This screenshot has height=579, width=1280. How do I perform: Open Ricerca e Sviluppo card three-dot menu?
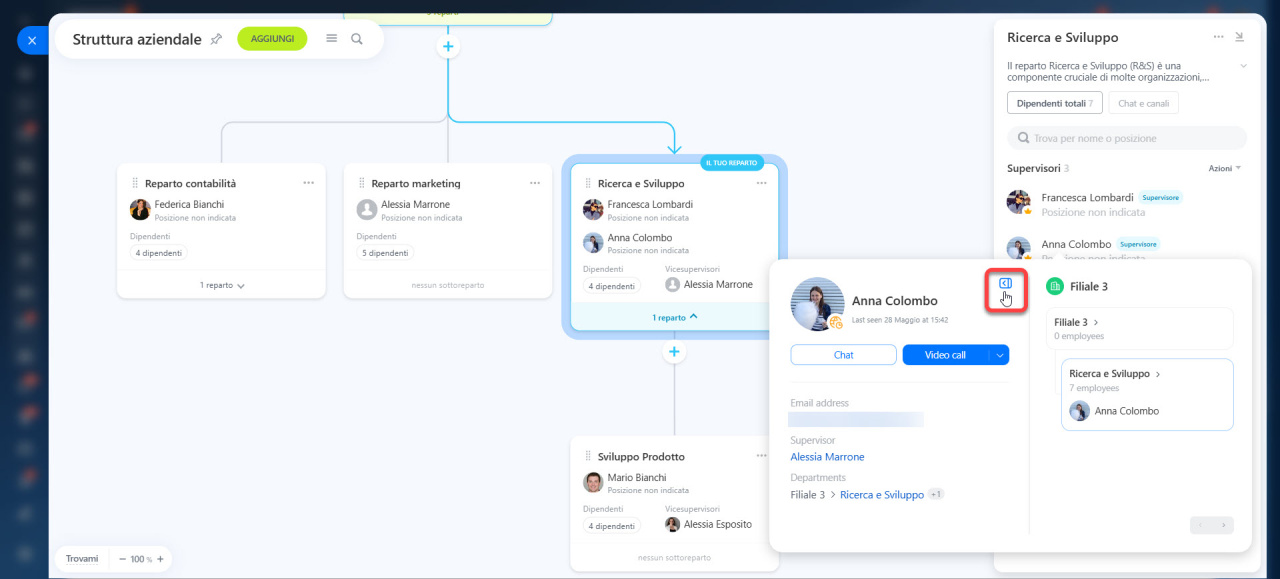point(762,183)
